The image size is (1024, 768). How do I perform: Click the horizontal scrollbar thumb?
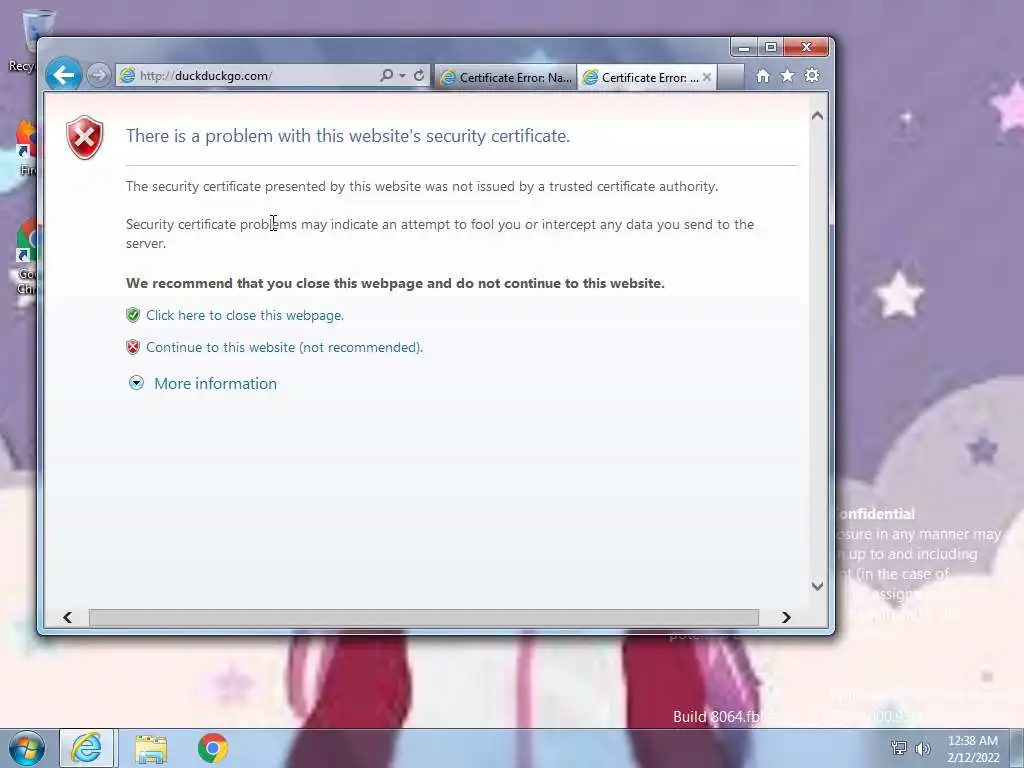tap(424, 617)
